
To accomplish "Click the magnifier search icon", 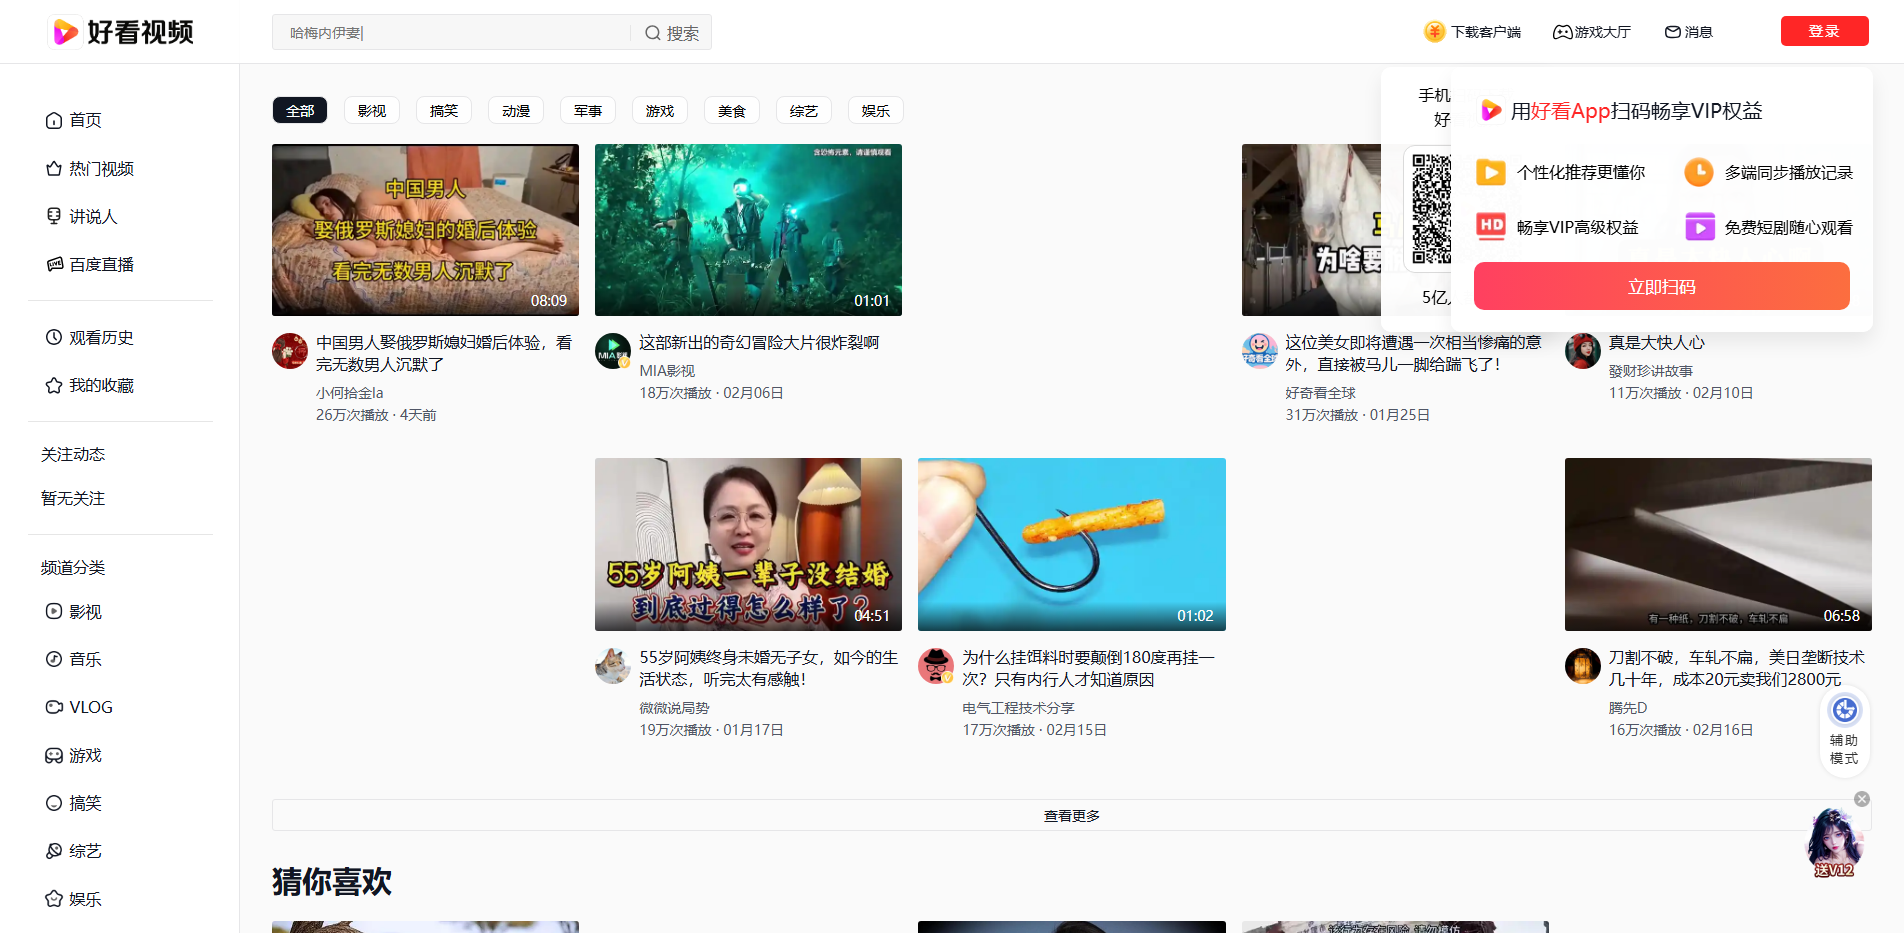I will pos(650,32).
